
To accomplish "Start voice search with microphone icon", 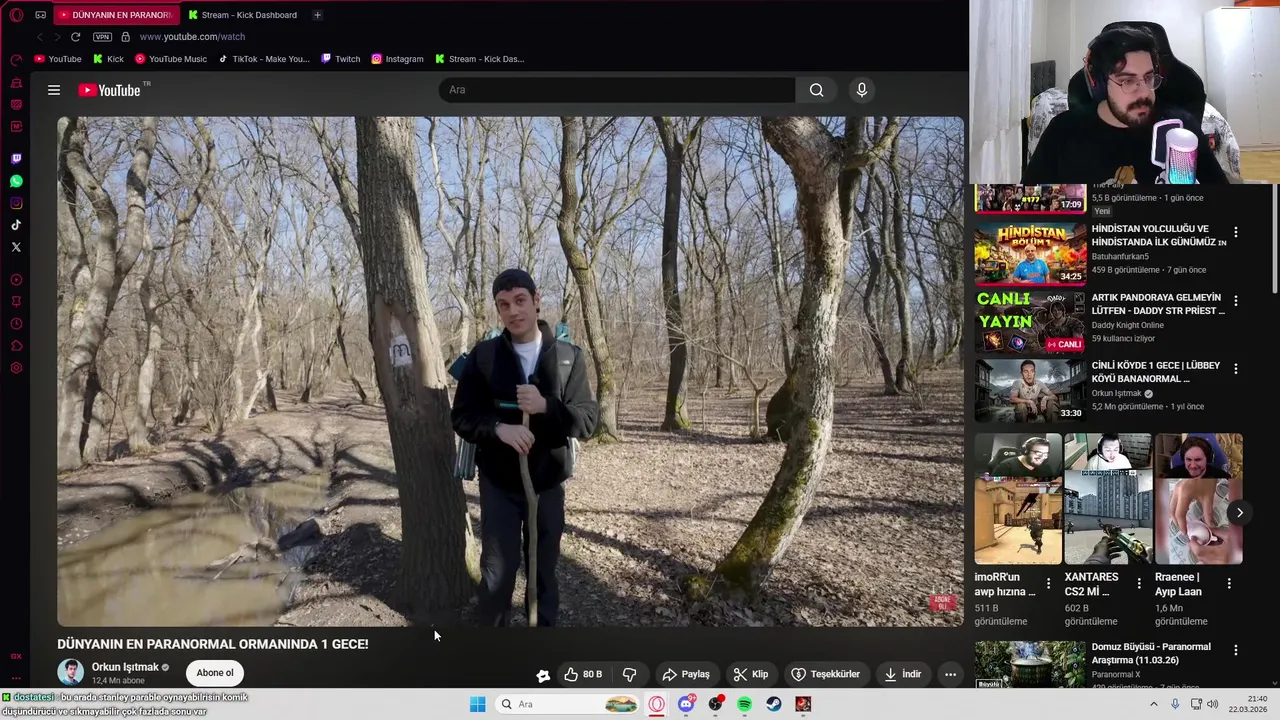I will [862, 90].
